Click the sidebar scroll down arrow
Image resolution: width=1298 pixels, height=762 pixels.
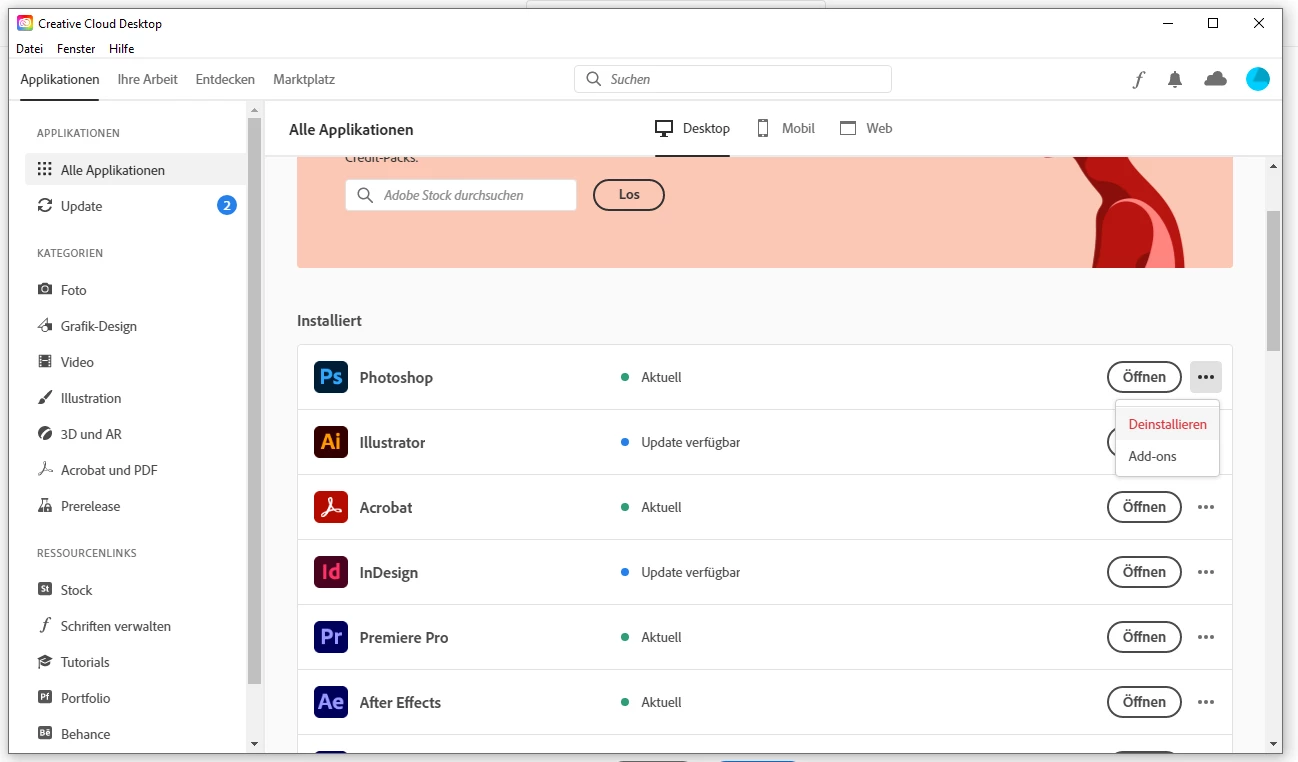tap(254, 744)
